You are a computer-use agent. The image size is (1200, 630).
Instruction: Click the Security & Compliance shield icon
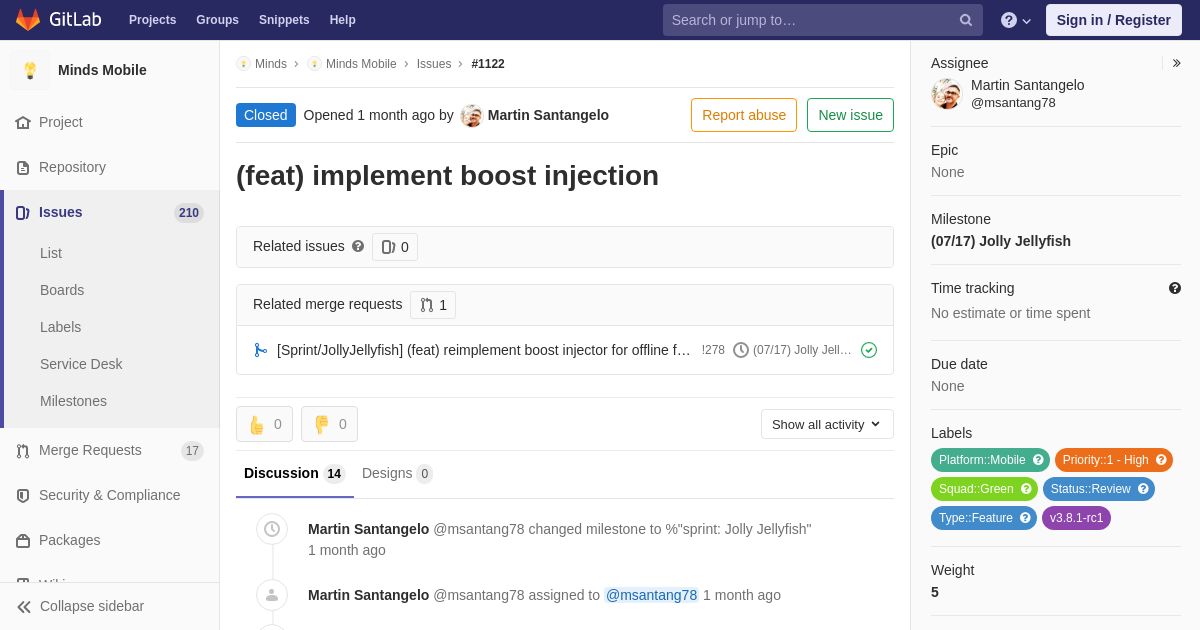tap(23, 495)
